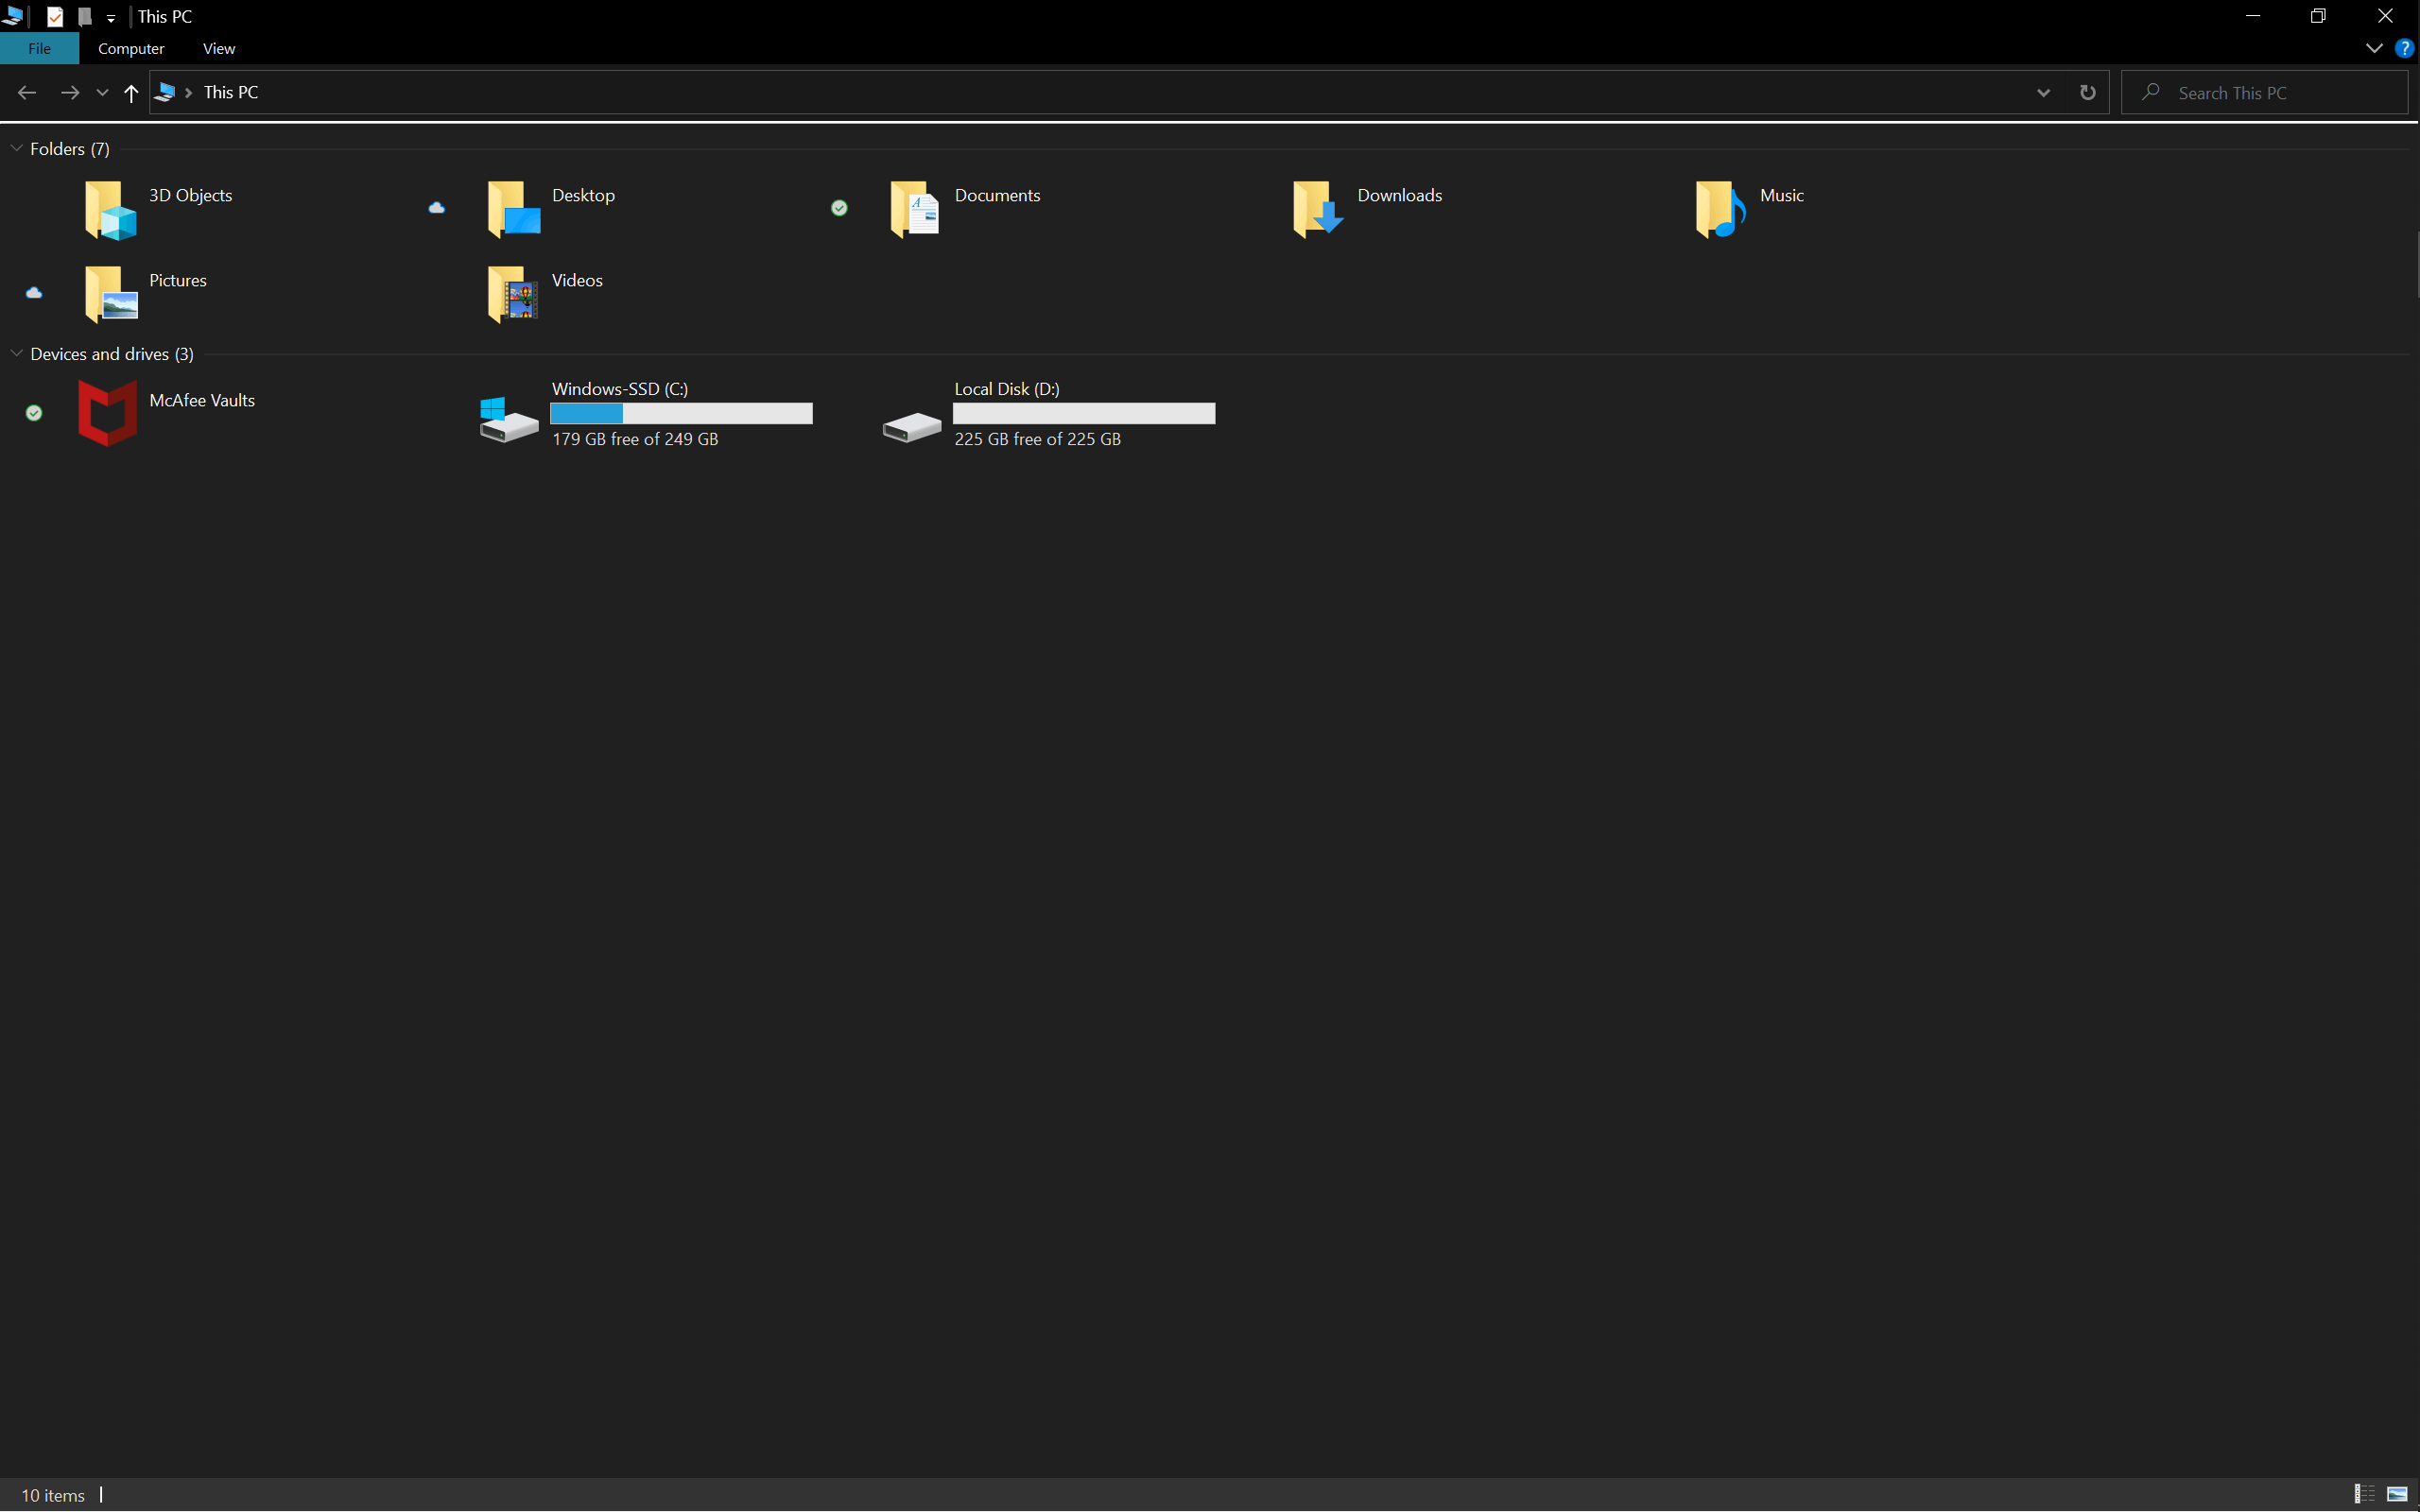The image size is (2420, 1512).
Task: Open the Music folder icon
Action: pos(1720,209)
